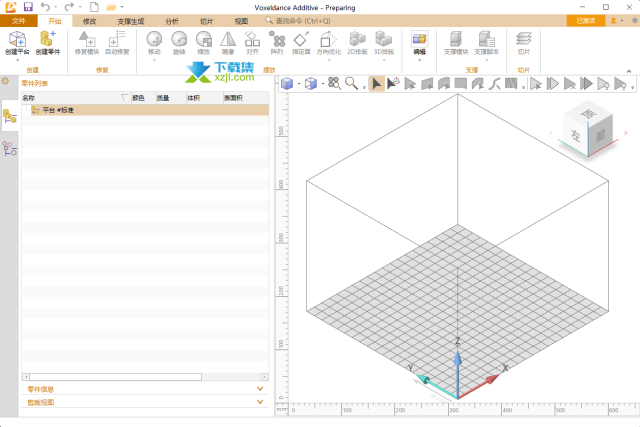
Task: Switch to the yellow parts list sidebar tab
Action: (9, 116)
